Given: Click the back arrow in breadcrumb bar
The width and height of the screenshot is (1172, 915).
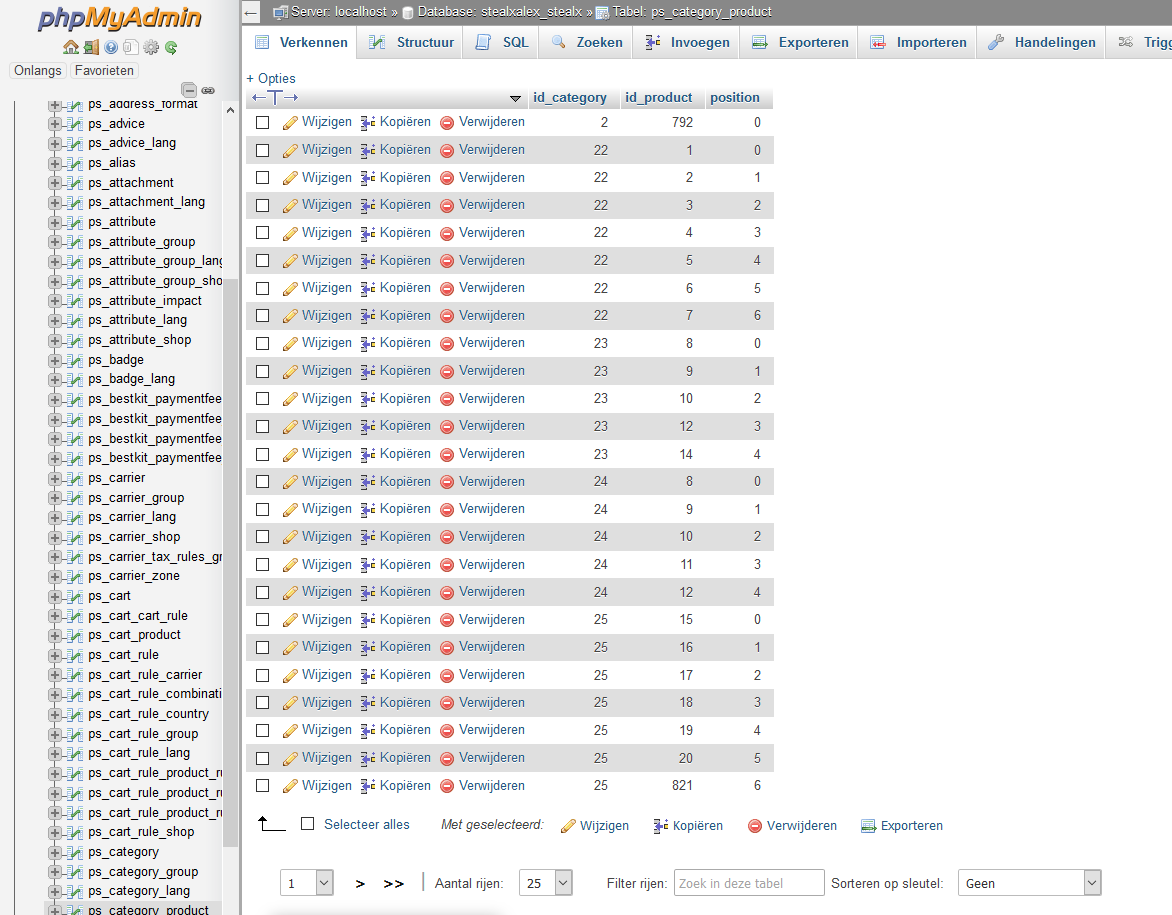Looking at the screenshot, I should tap(251, 12).
